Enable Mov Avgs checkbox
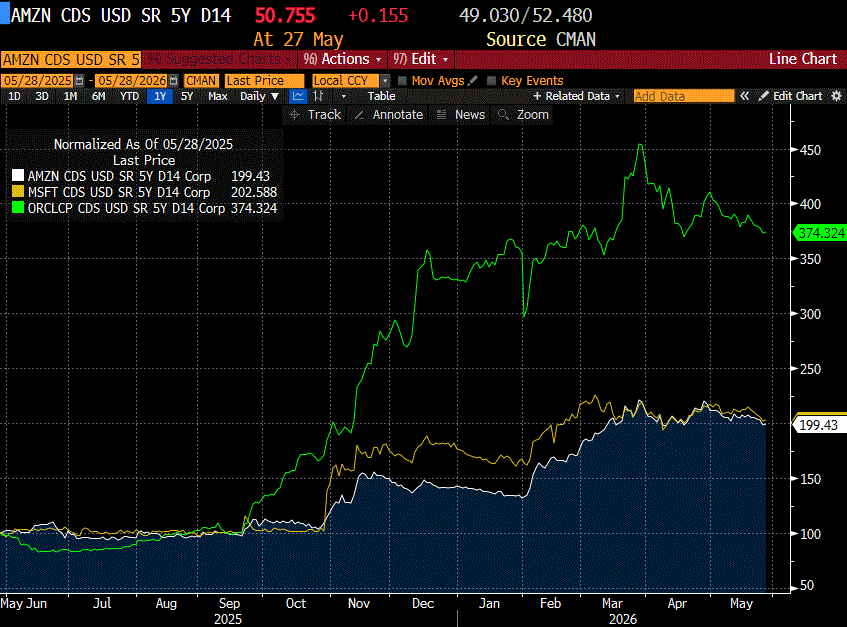The height and width of the screenshot is (627, 847). [x=402, y=80]
